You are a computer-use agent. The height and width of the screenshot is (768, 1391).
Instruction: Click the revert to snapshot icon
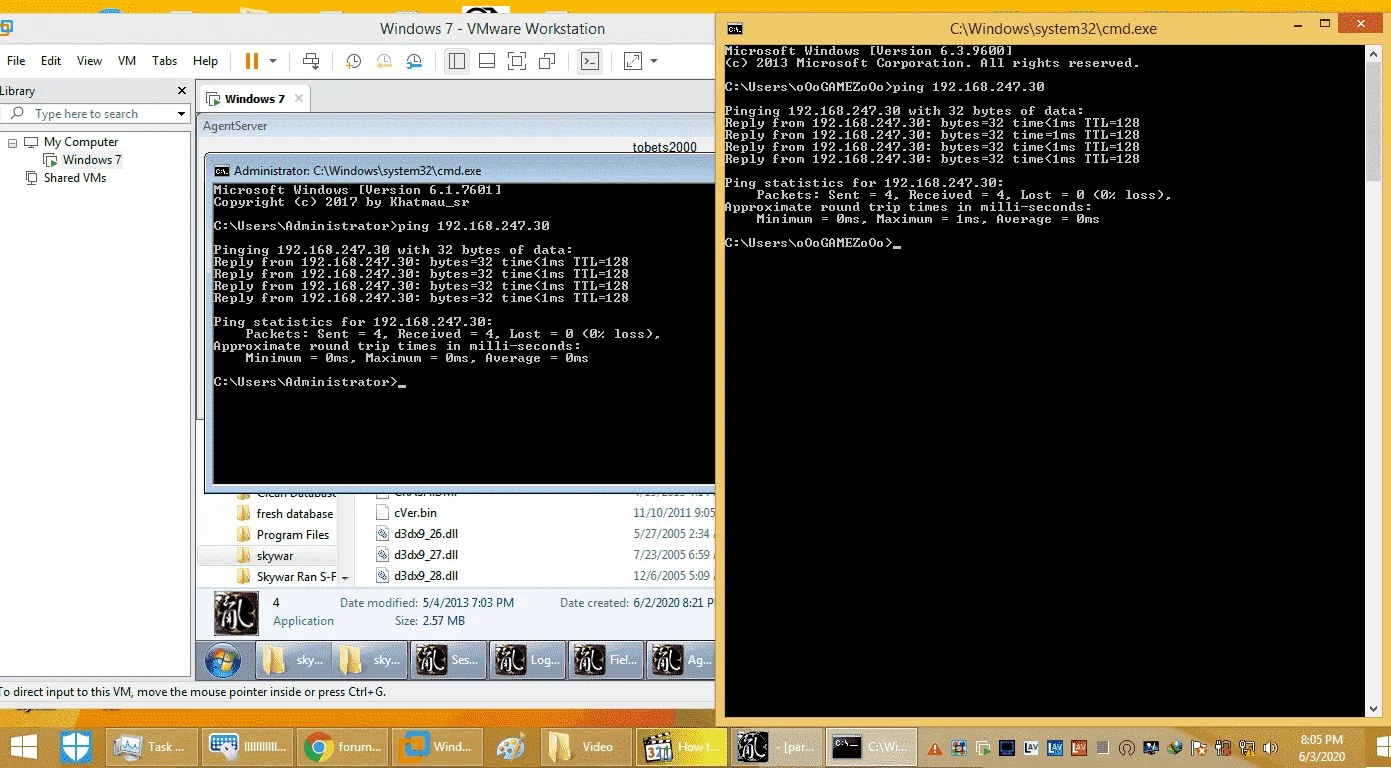click(384, 61)
